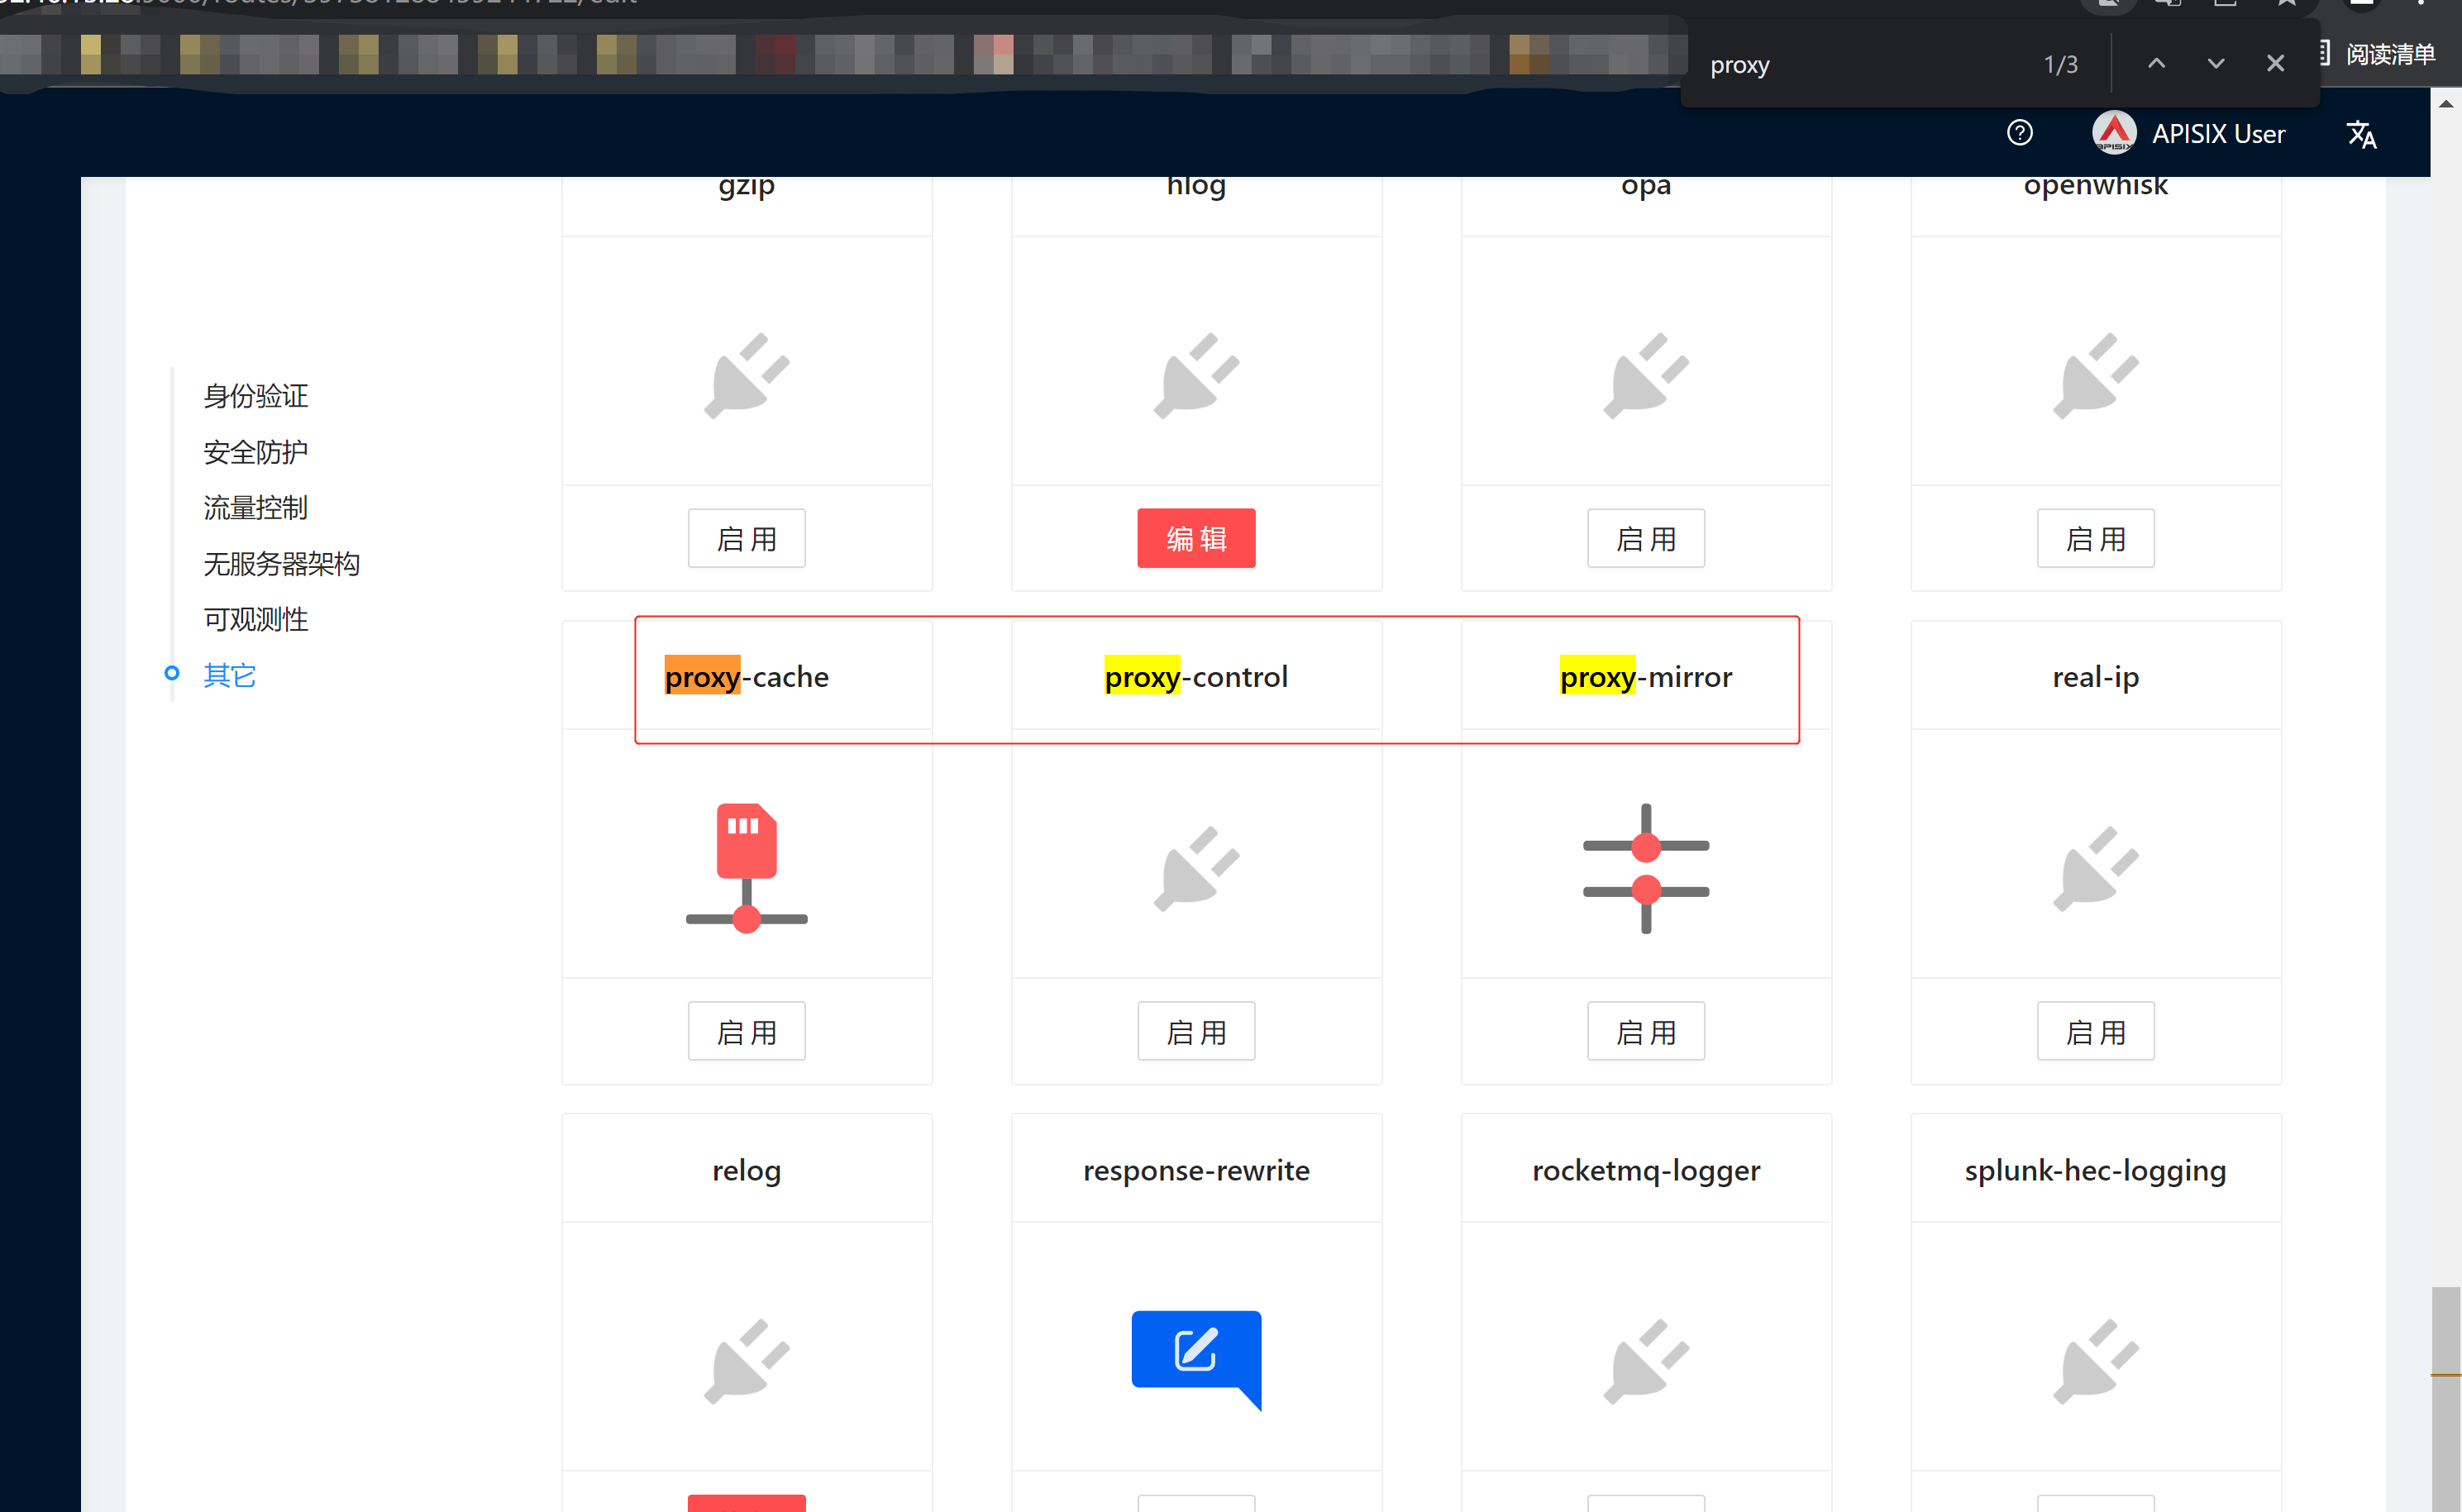This screenshot has width=2462, height=1512.
Task: Click the language translation icon
Action: tap(2361, 134)
